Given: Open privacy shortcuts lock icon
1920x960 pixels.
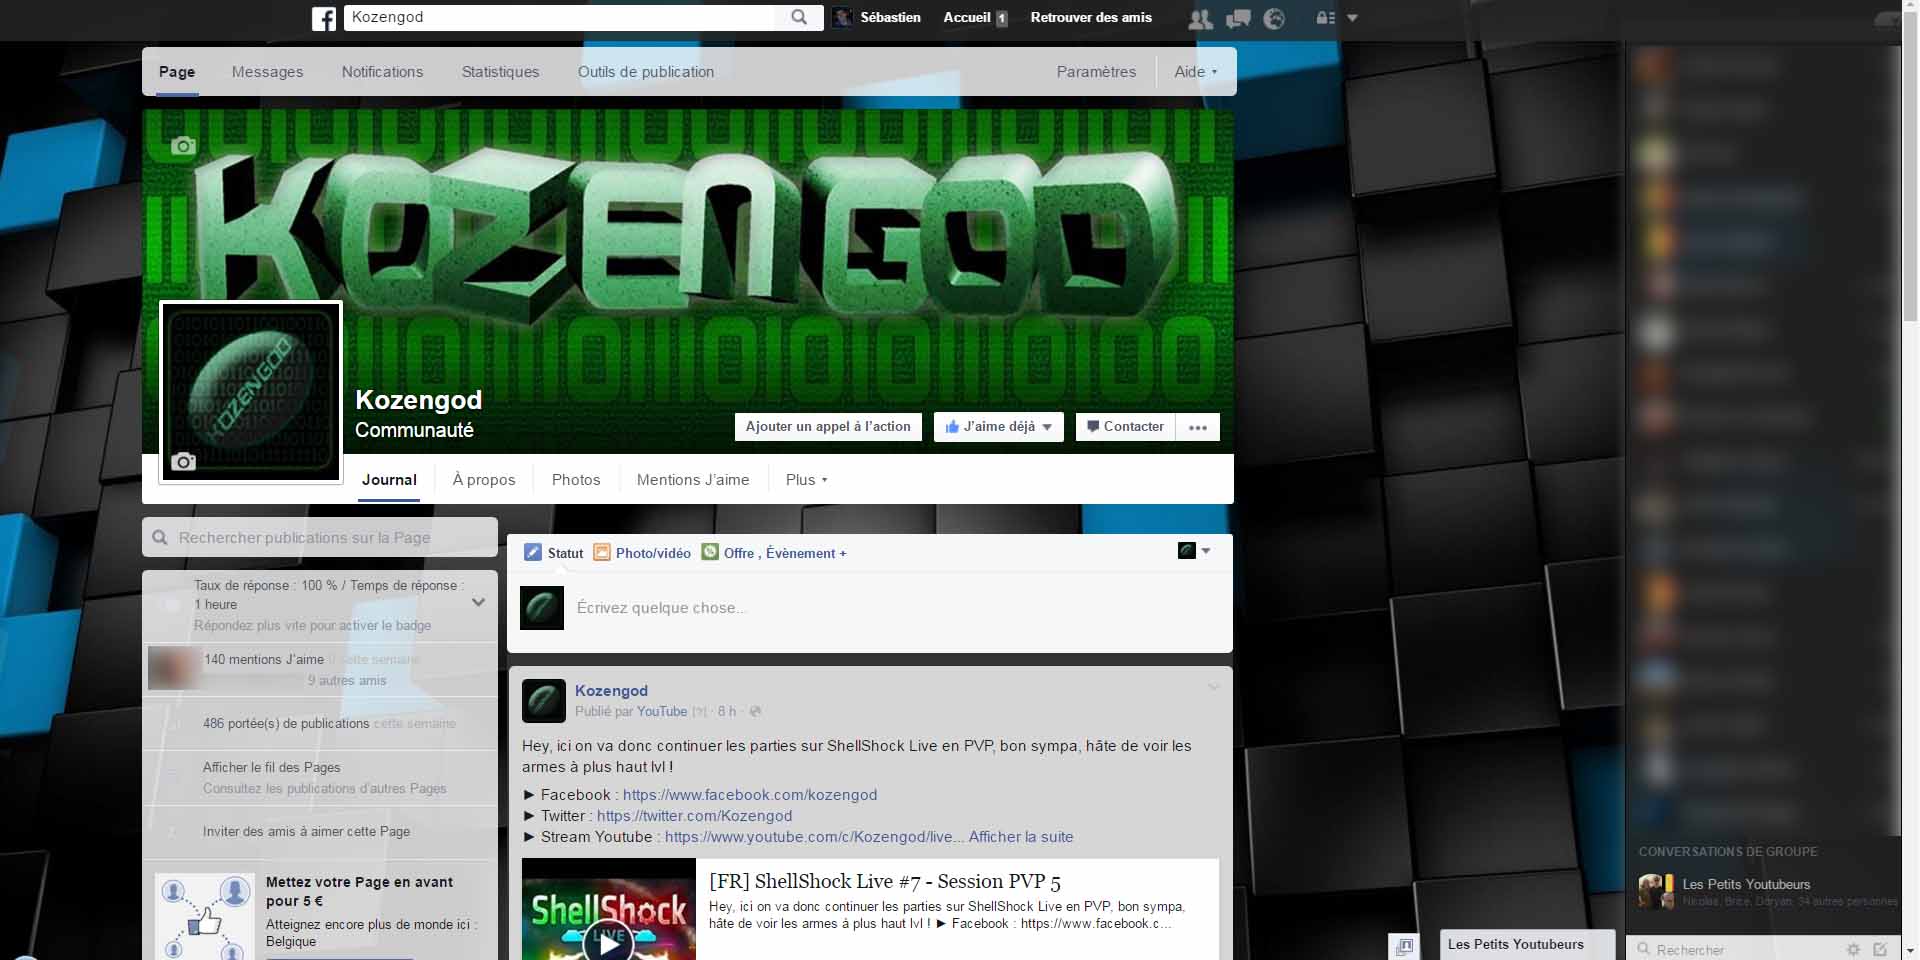Looking at the screenshot, I should (1325, 18).
